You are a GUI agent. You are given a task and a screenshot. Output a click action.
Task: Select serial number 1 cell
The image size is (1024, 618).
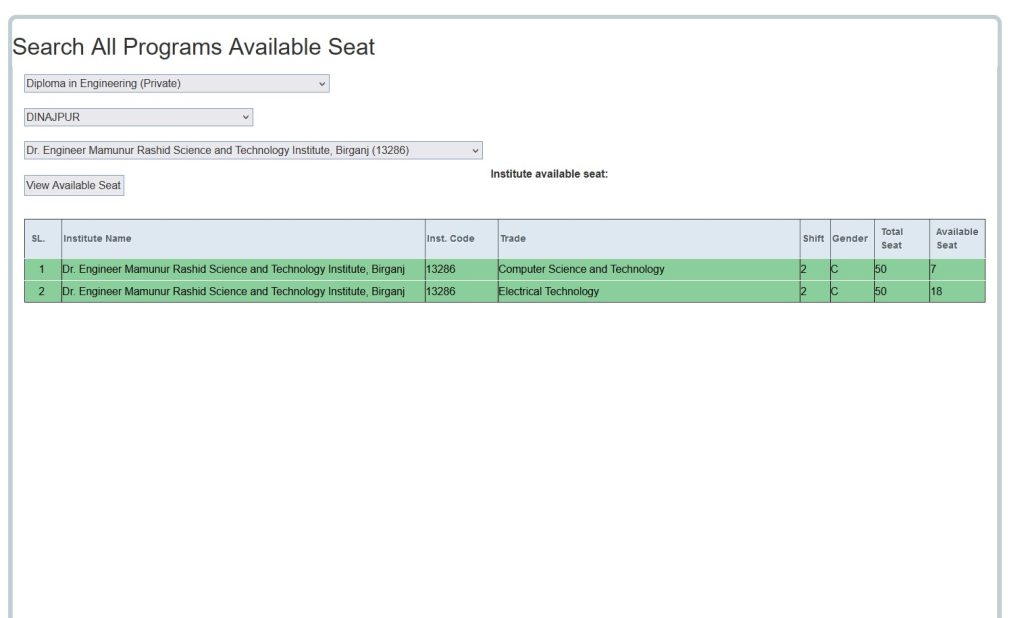coord(42,269)
